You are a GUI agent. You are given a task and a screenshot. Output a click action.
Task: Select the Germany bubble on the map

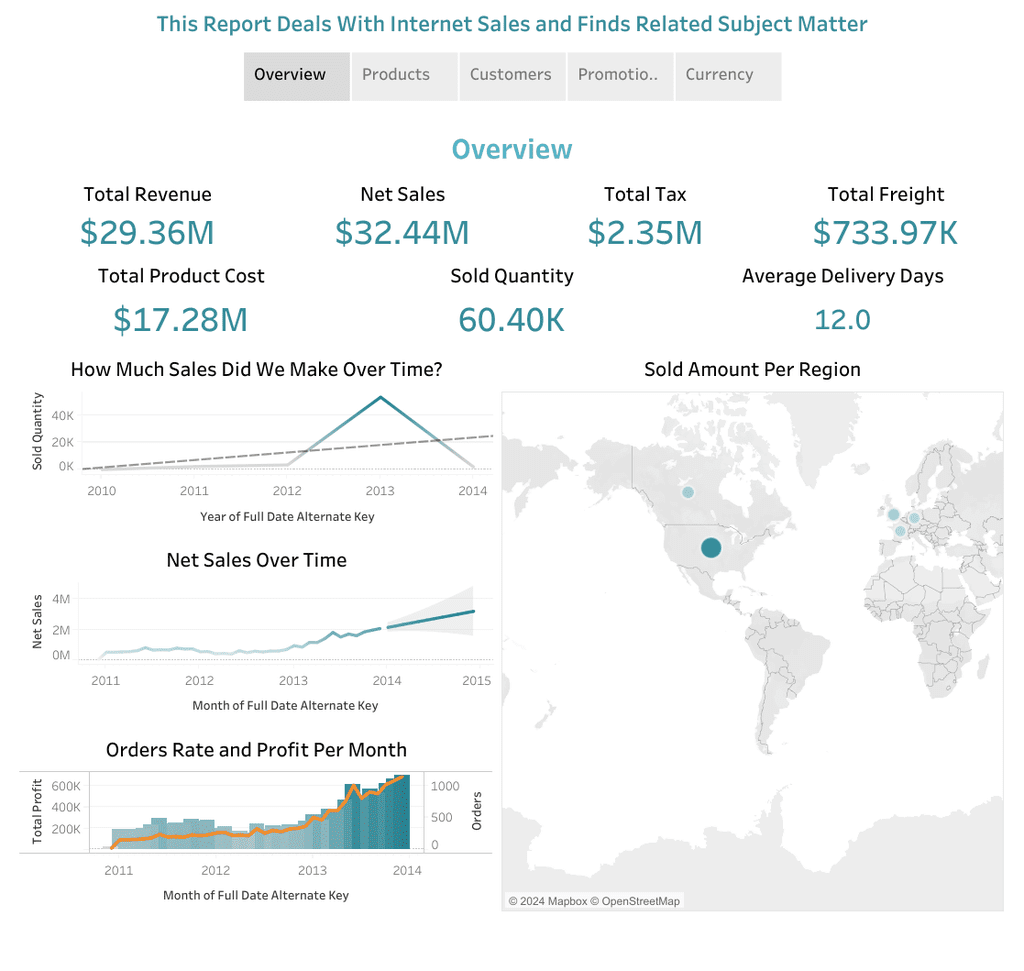tap(914, 518)
